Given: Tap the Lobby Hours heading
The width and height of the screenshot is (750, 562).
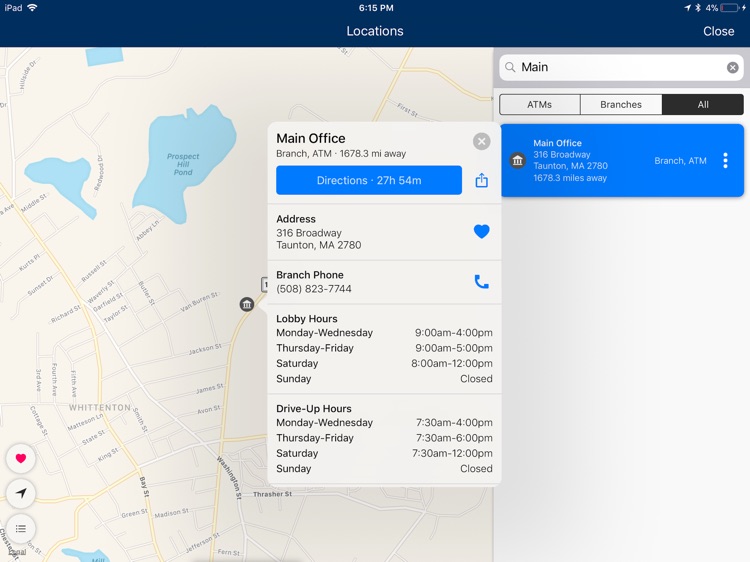Looking at the screenshot, I should (307, 319).
